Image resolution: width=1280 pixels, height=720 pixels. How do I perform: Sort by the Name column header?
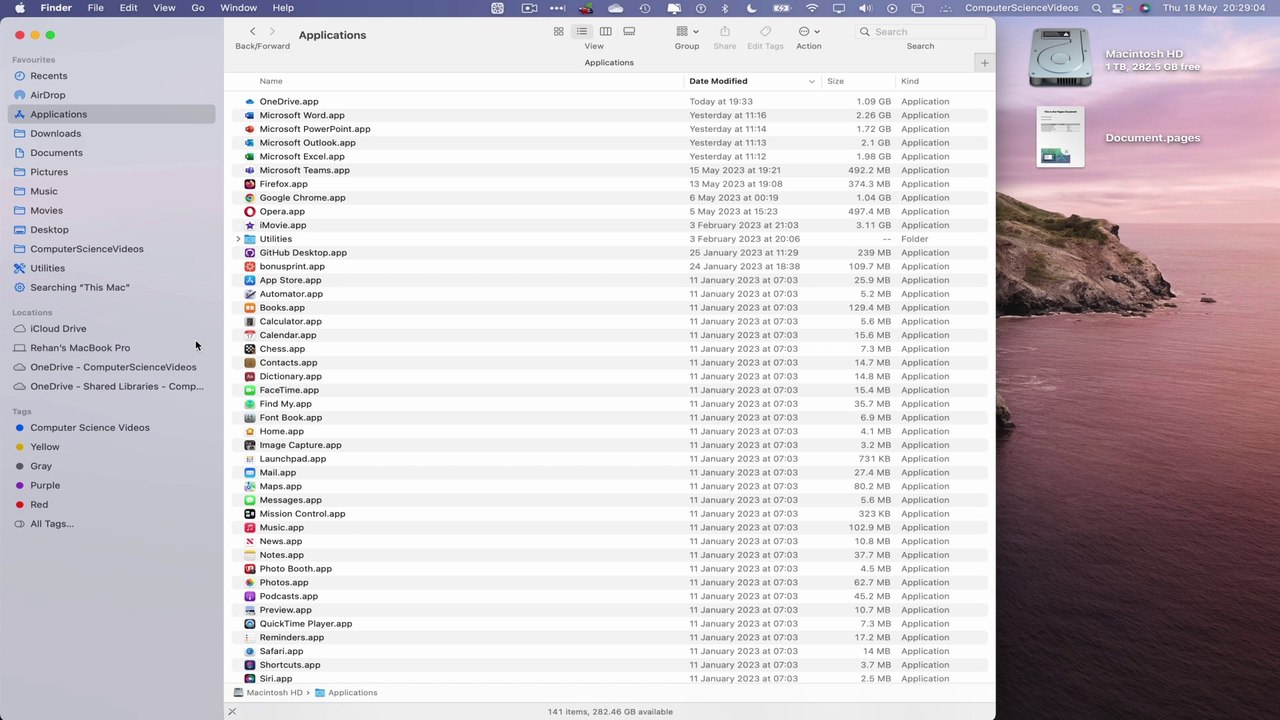pyautogui.click(x=271, y=81)
